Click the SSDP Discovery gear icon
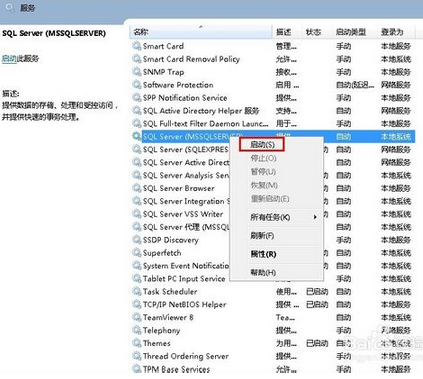Viewport: 423px width, 379px height. (x=137, y=240)
